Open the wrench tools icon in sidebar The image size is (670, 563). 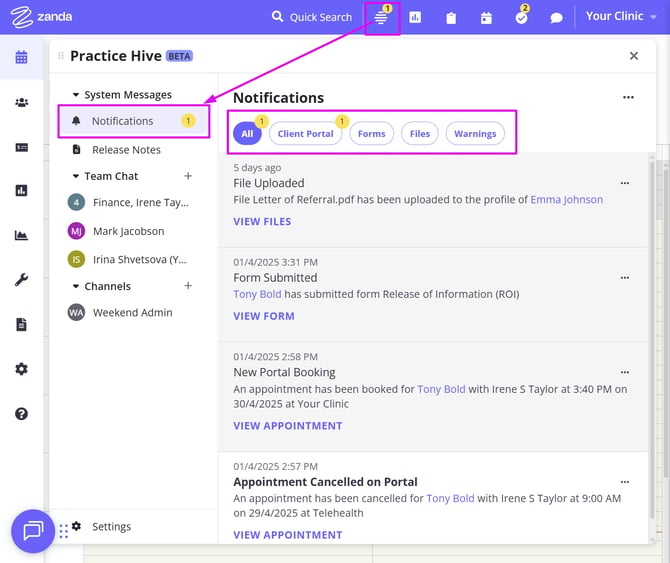(x=21, y=280)
